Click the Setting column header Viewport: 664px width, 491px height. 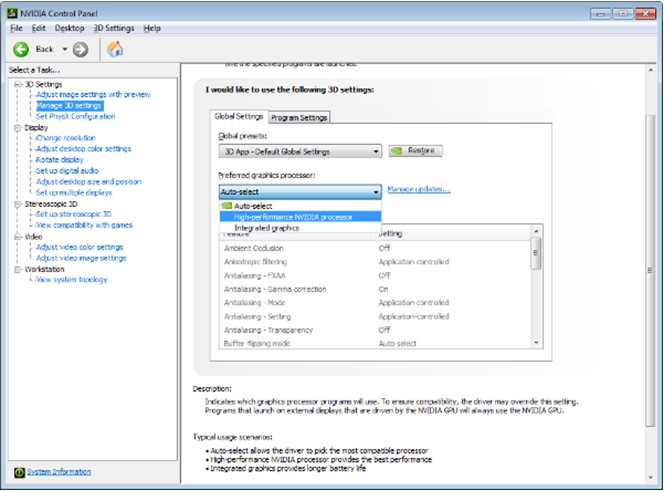click(x=454, y=233)
